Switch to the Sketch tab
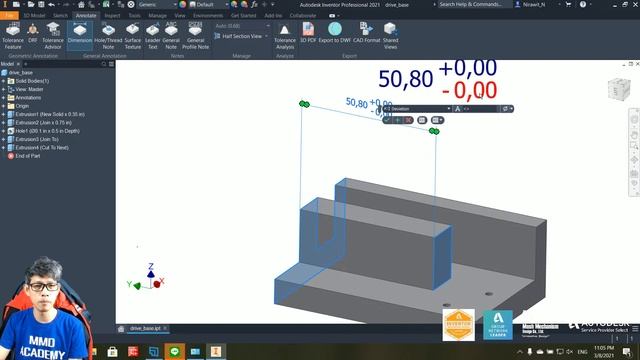The height and width of the screenshot is (360, 640). click(x=60, y=16)
